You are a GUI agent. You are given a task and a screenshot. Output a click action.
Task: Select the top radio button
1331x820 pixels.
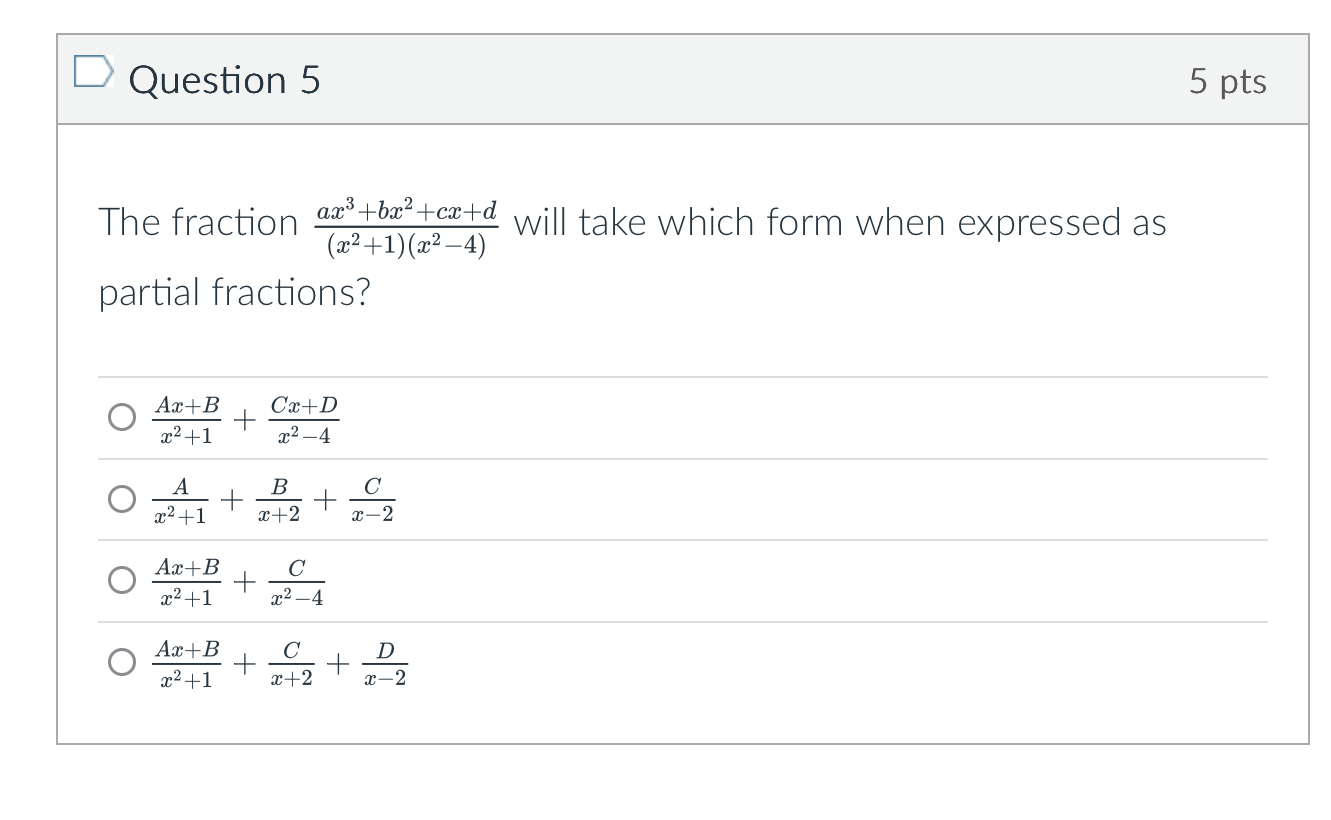pos(121,416)
